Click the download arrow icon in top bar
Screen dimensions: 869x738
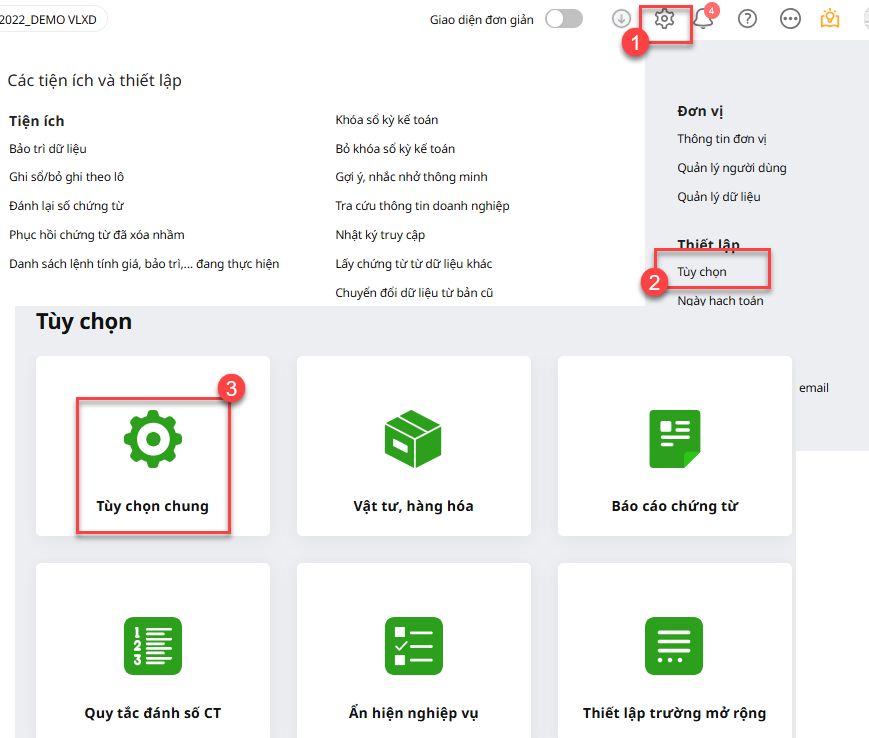[621, 19]
